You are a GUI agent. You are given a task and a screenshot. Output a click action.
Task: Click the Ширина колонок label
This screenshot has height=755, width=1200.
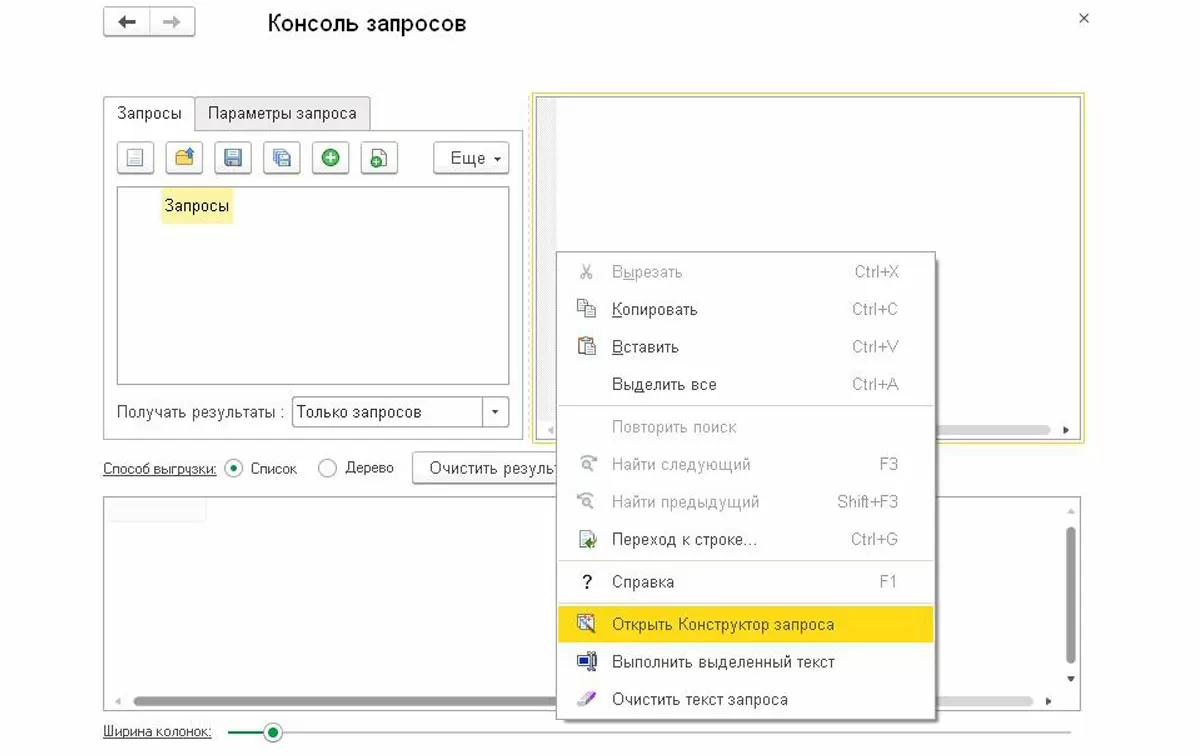click(x=157, y=732)
